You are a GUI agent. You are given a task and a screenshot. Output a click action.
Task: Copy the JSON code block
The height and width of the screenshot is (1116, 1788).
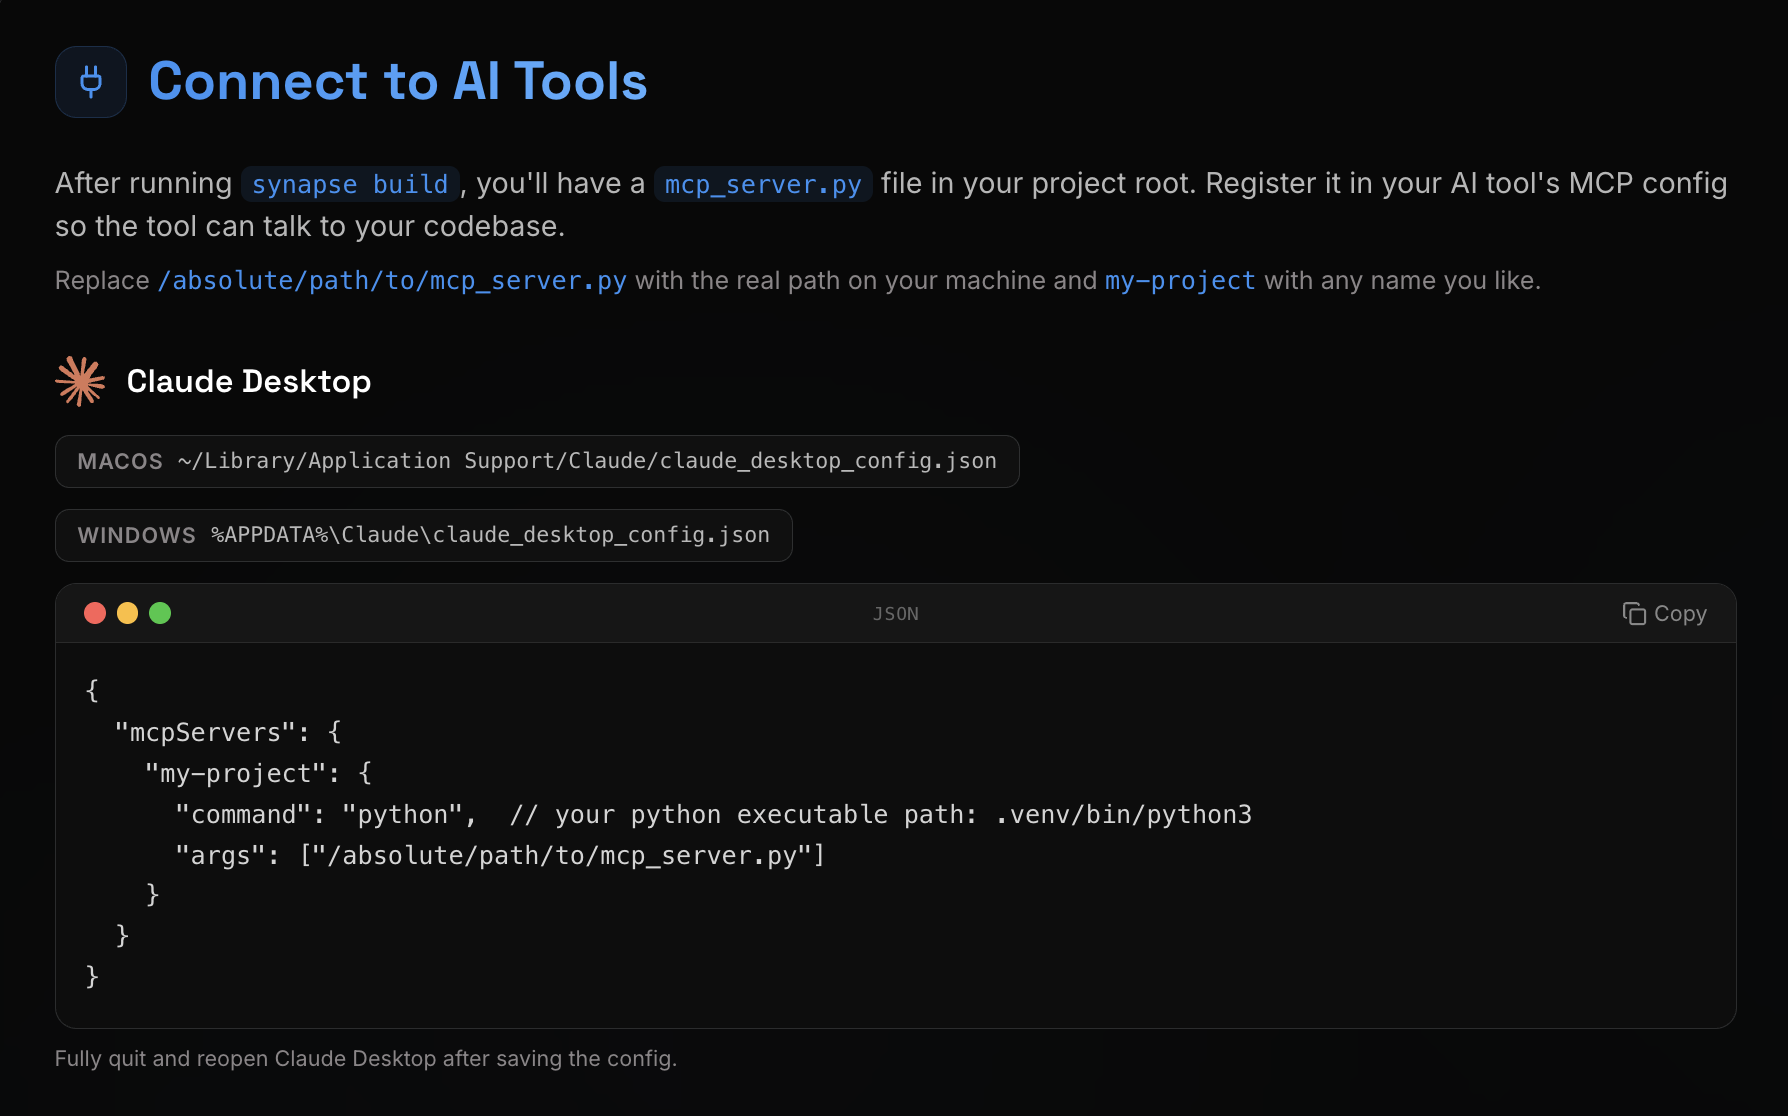coord(1664,613)
